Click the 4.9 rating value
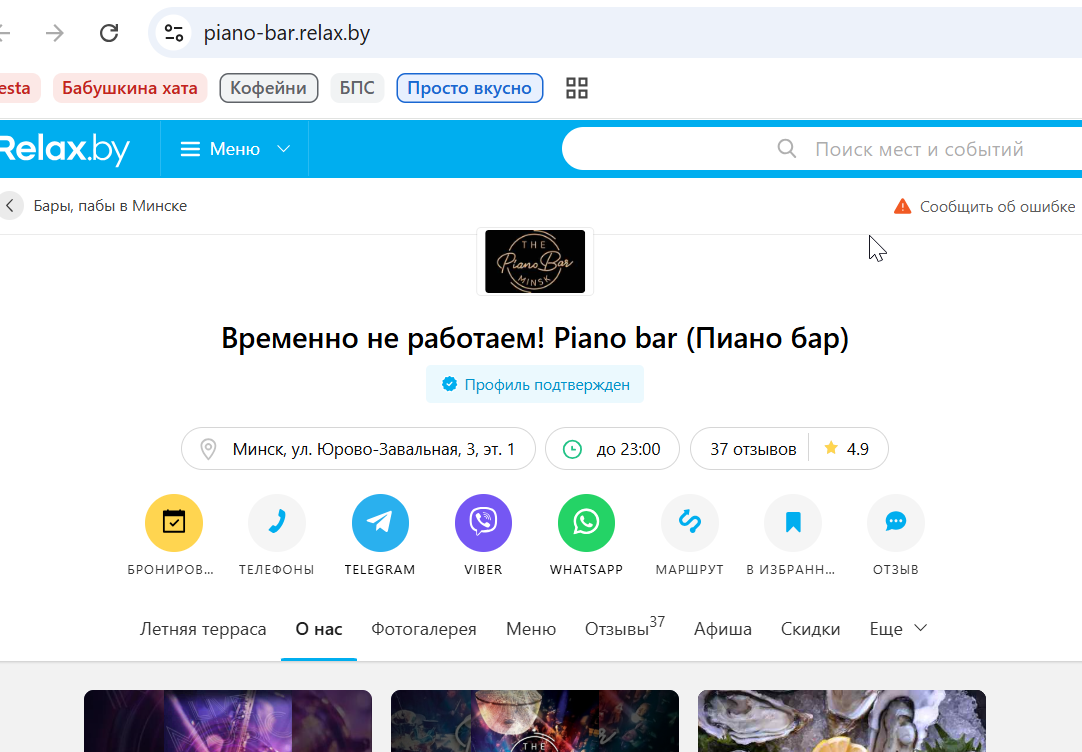This screenshot has width=1082, height=752. pyautogui.click(x=858, y=449)
